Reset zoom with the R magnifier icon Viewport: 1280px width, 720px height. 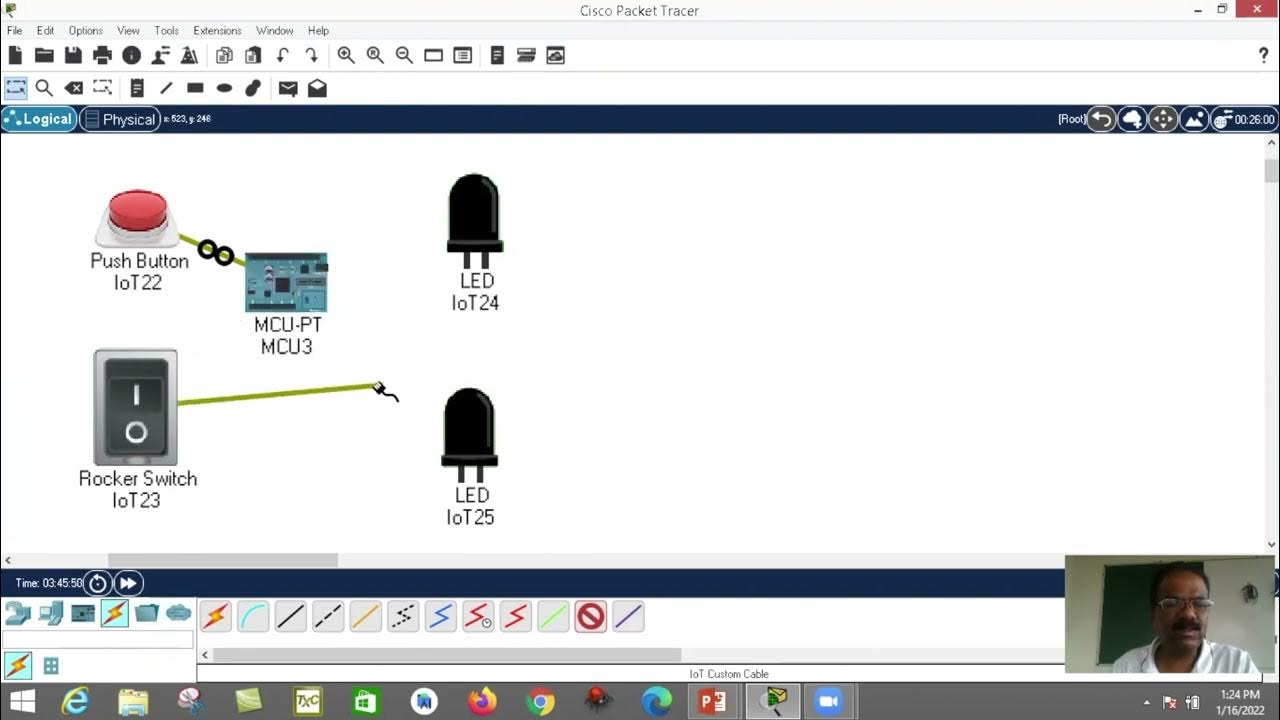pyautogui.click(x=375, y=56)
